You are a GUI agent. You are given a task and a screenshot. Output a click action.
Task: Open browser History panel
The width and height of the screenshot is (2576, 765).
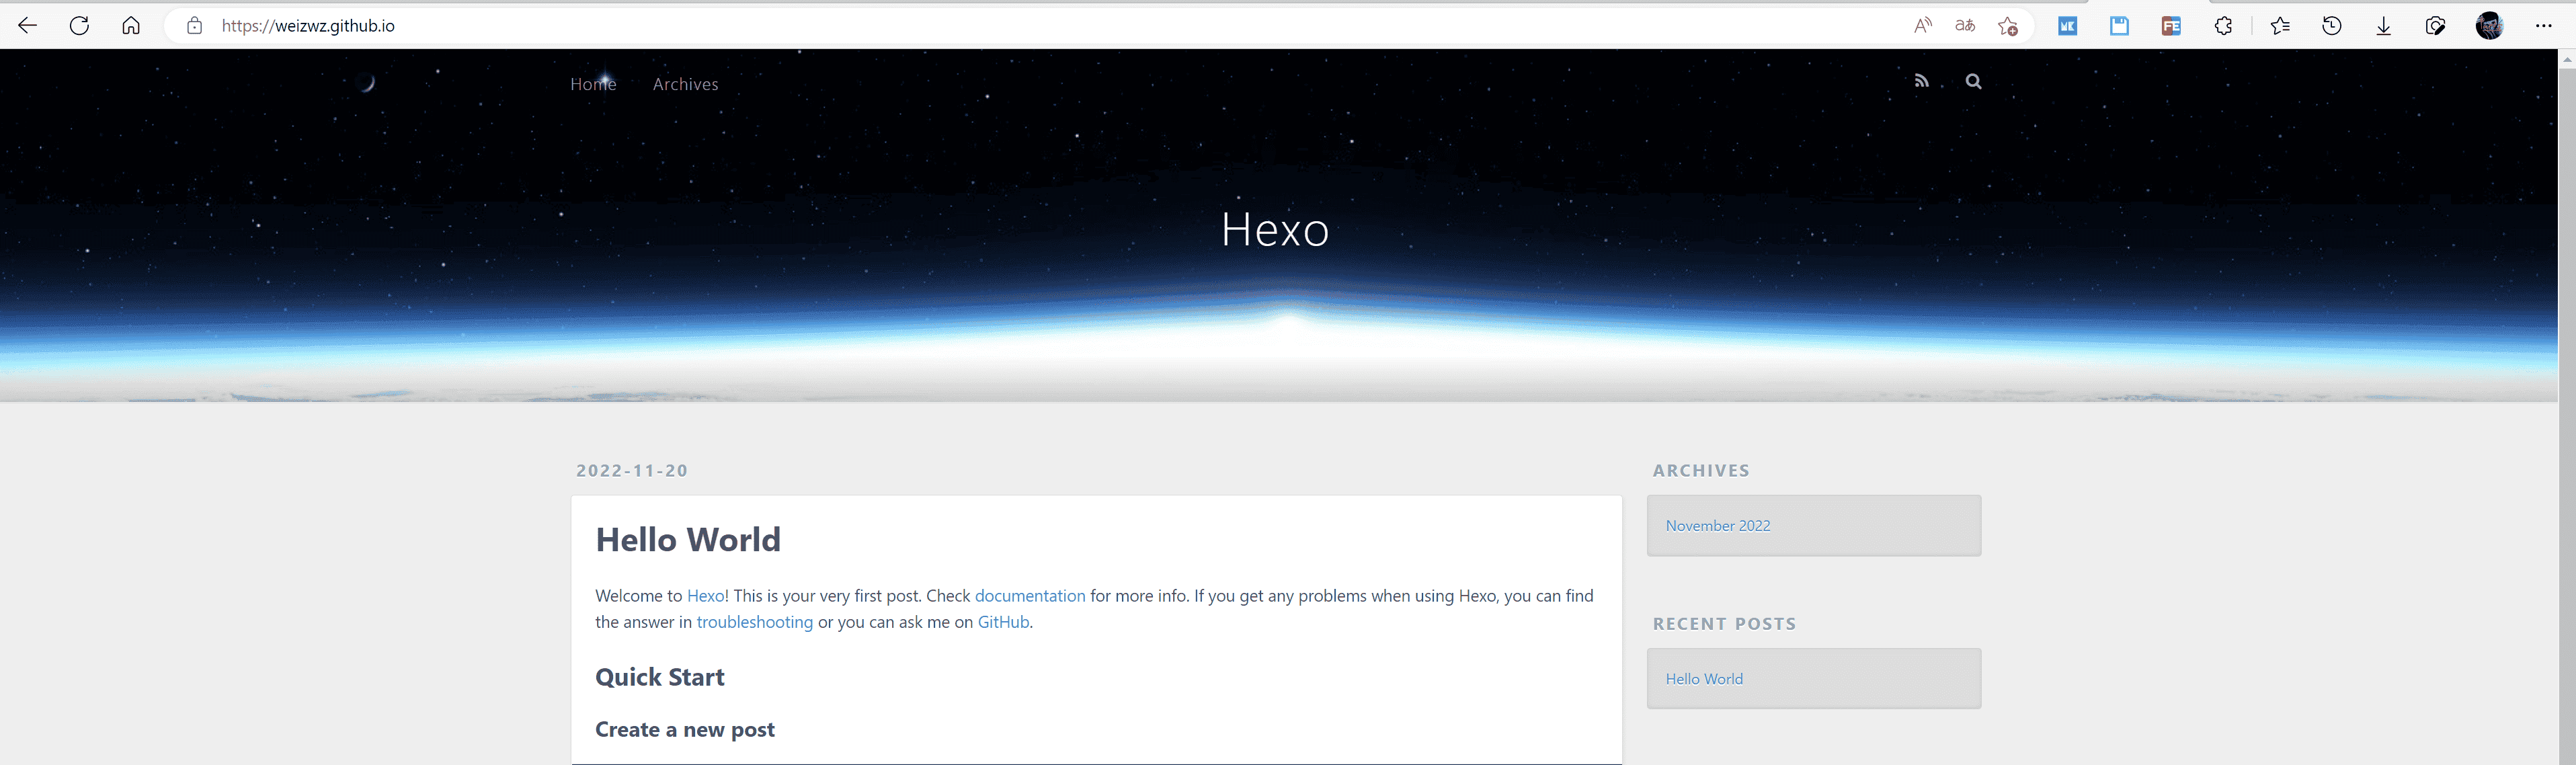[2331, 26]
